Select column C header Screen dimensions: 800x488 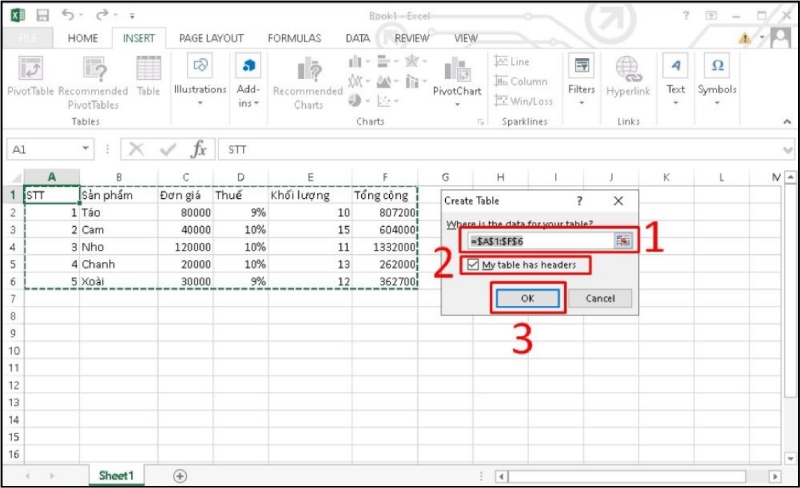186,177
